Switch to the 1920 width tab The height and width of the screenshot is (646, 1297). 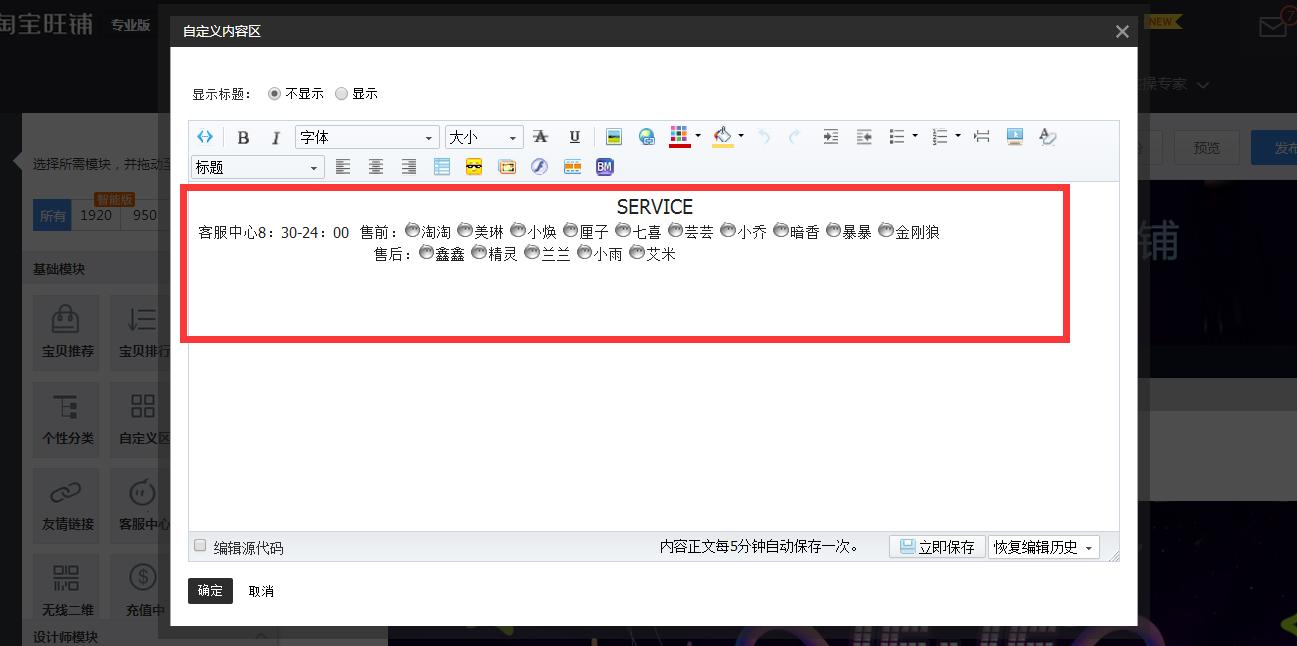(96, 215)
